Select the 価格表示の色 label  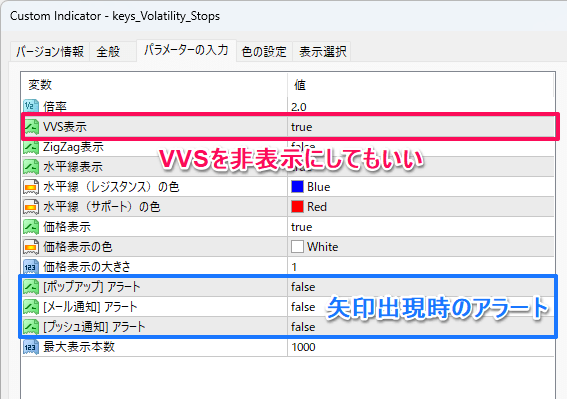click(78, 247)
